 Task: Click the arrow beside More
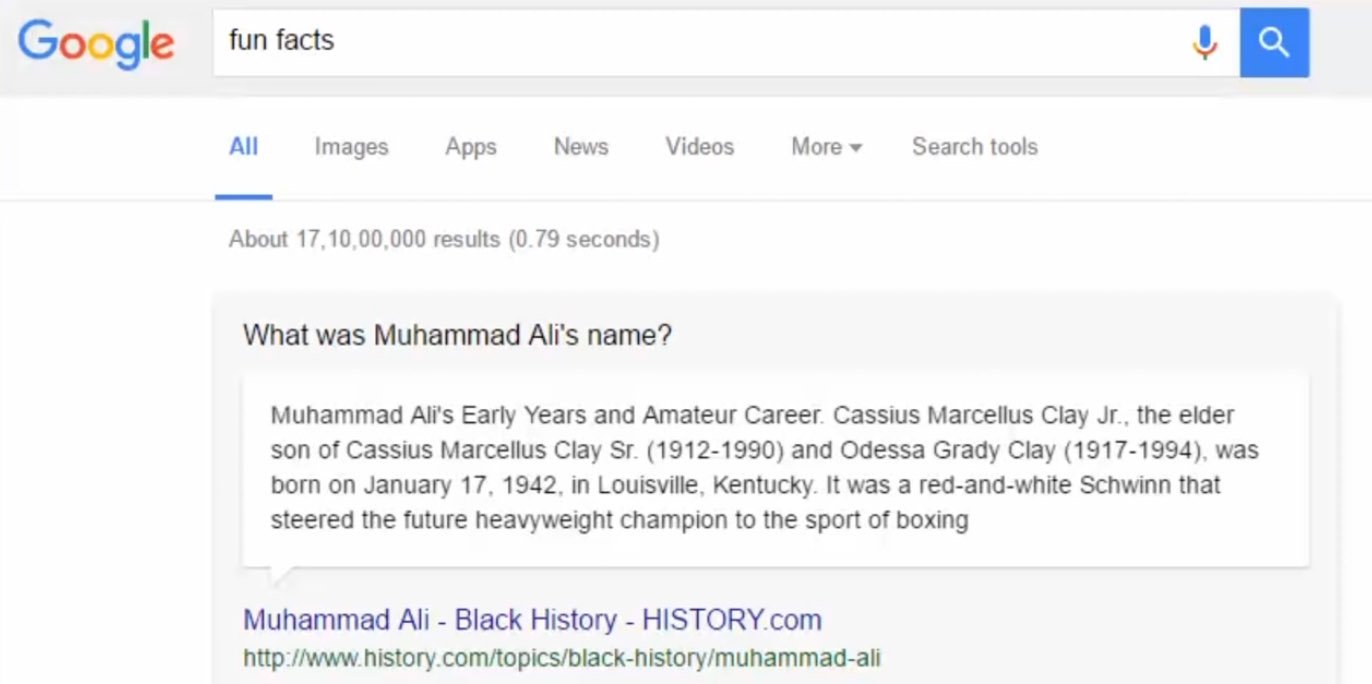point(856,148)
